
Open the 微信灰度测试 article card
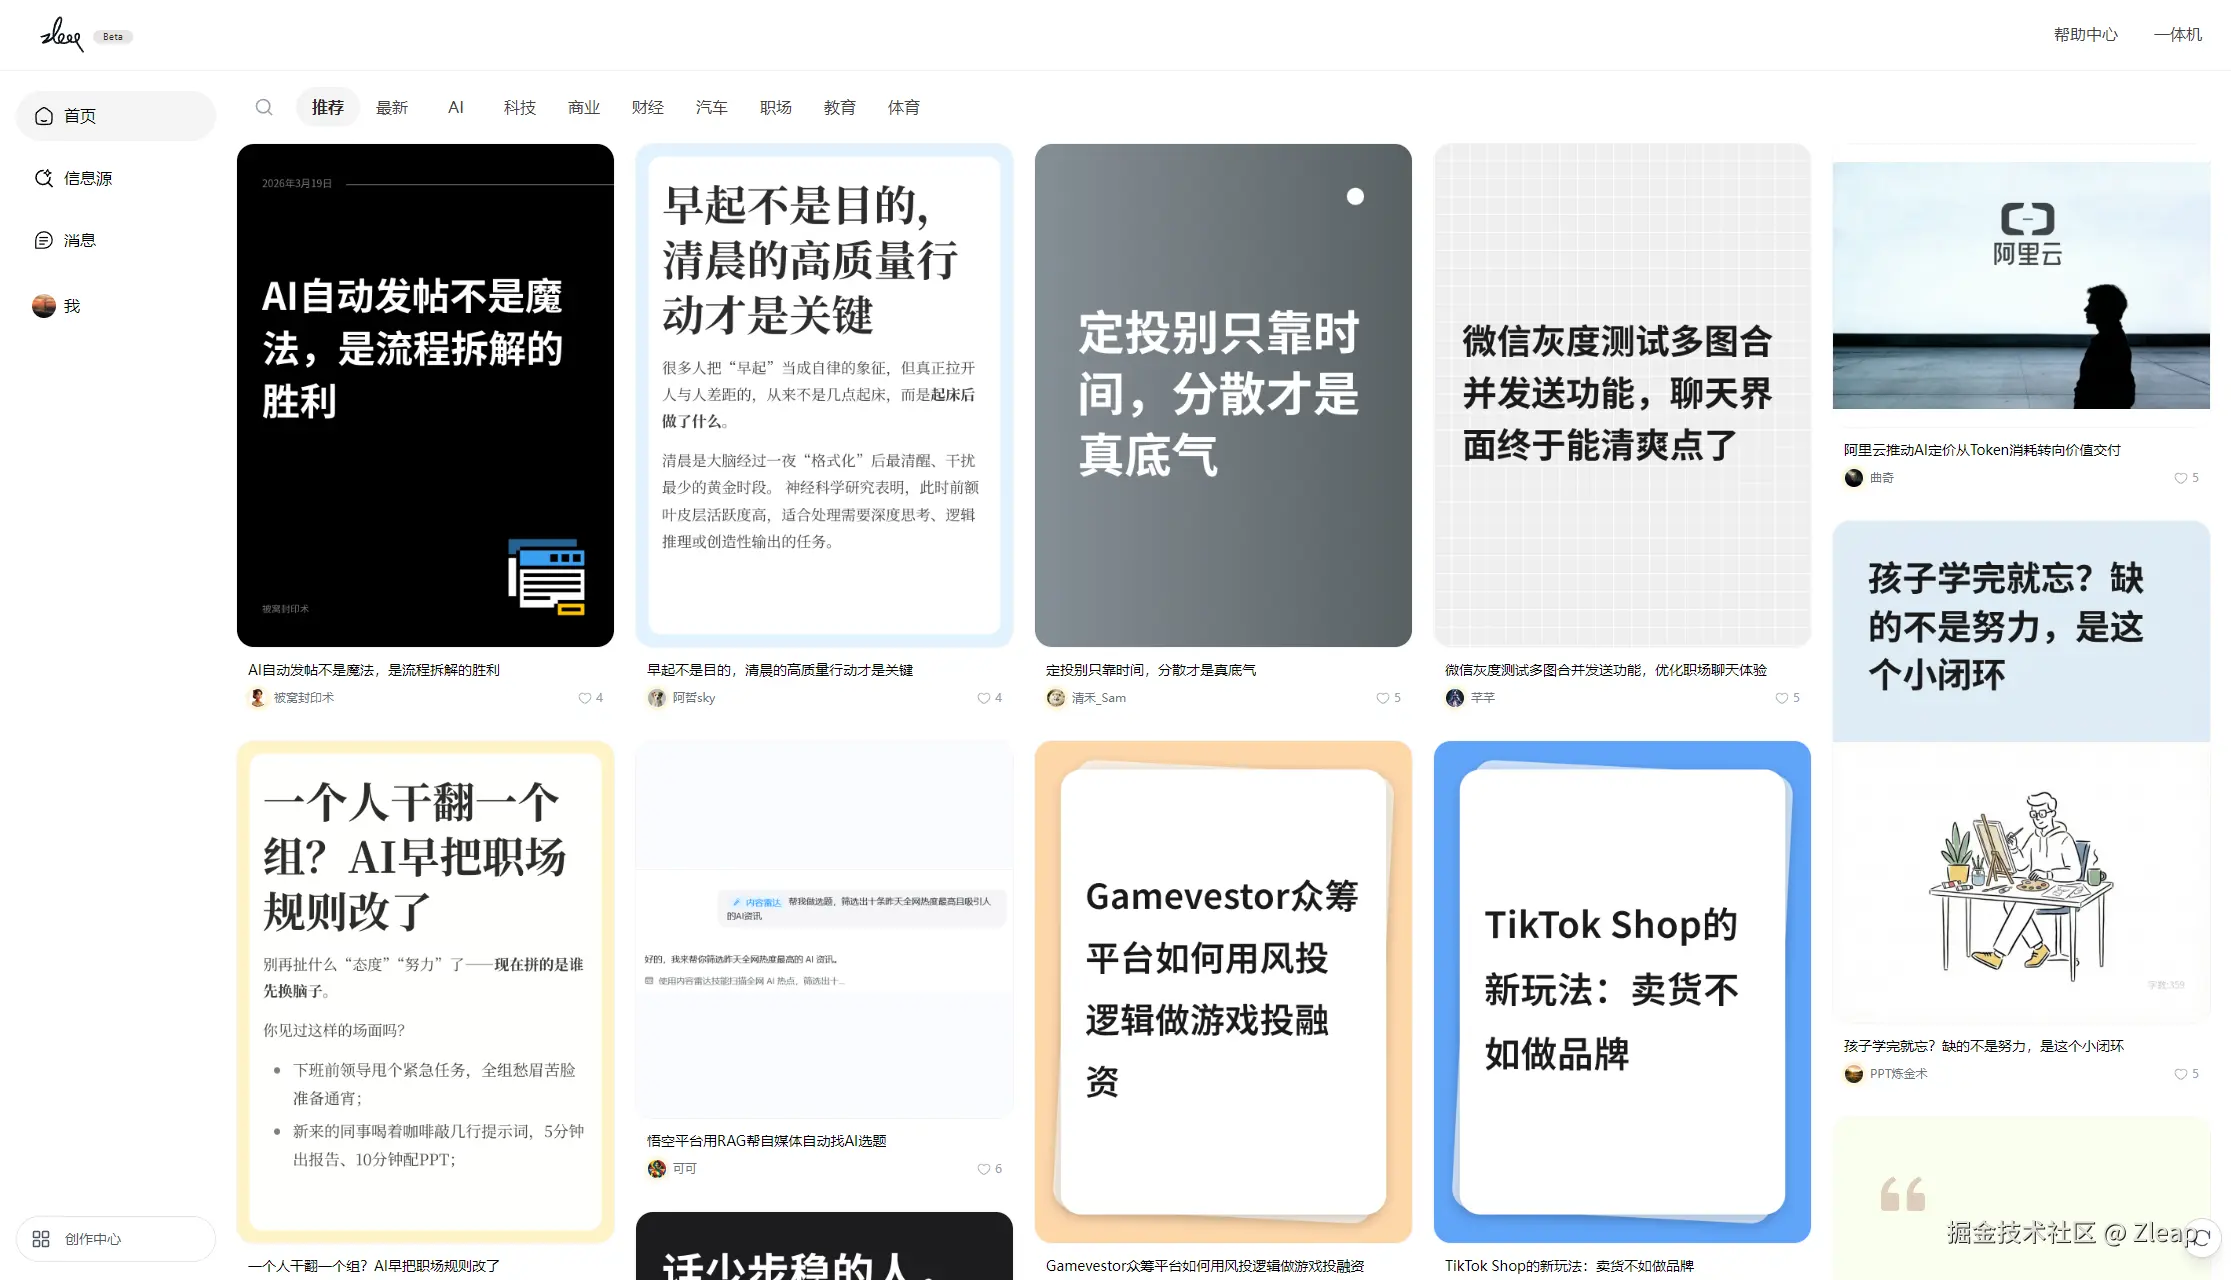[x=1621, y=395]
